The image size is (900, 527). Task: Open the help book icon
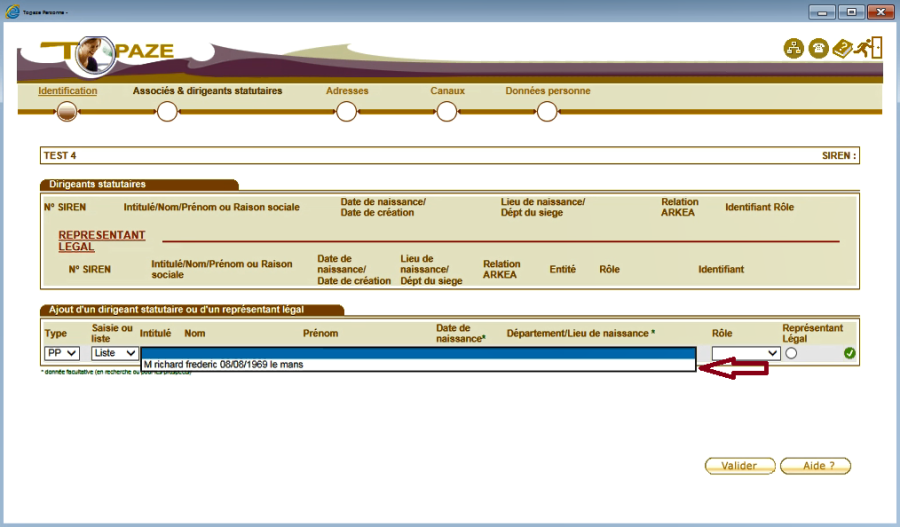(842, 49)
